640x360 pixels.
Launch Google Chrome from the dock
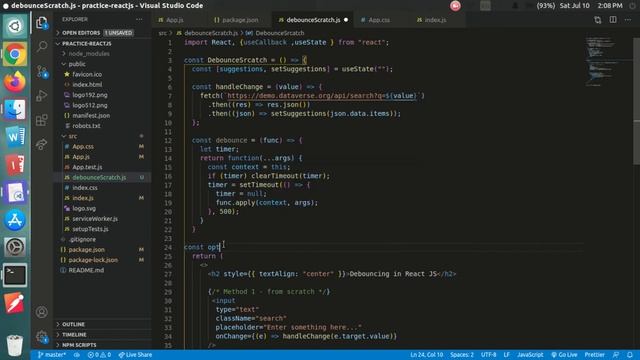tap(15, 54)
